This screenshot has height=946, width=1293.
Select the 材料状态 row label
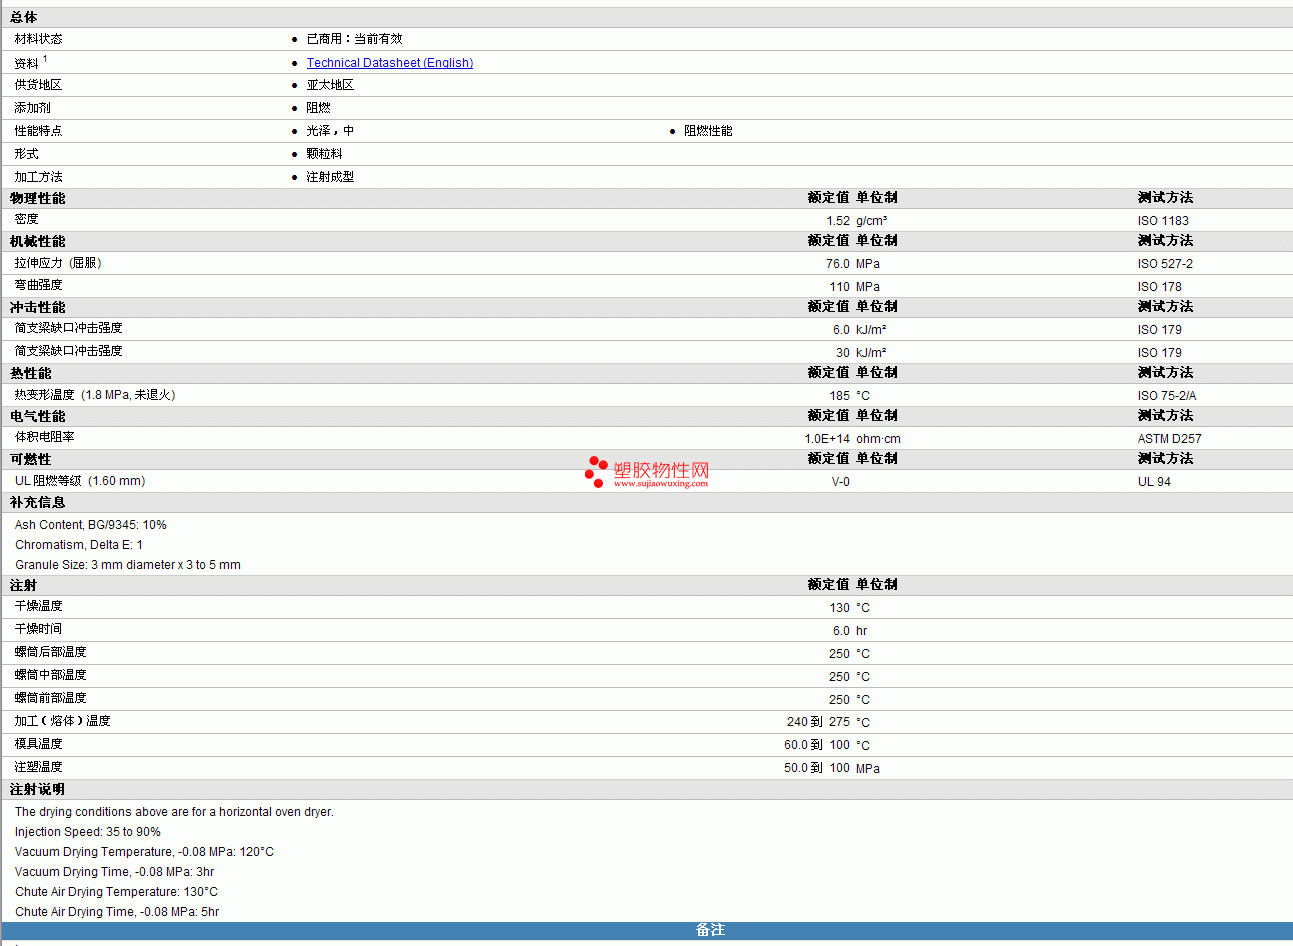coord(38,39)
